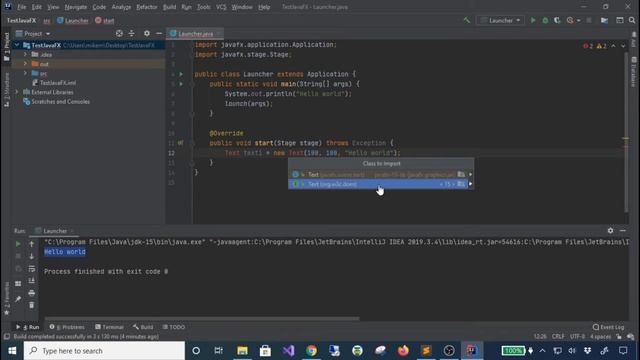Click the error count indicator in editor

[588, 46]
